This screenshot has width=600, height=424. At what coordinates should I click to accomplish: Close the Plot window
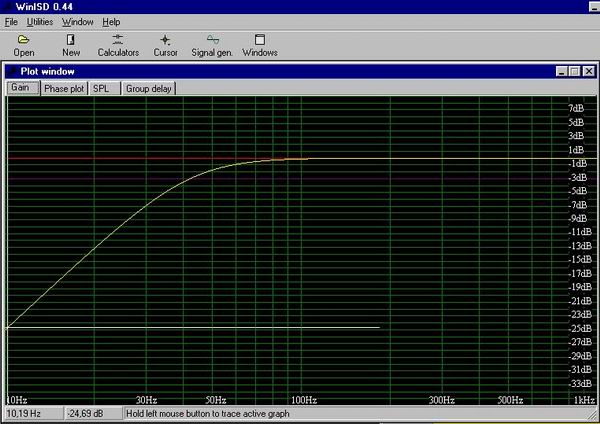click(x=589, y=72)
